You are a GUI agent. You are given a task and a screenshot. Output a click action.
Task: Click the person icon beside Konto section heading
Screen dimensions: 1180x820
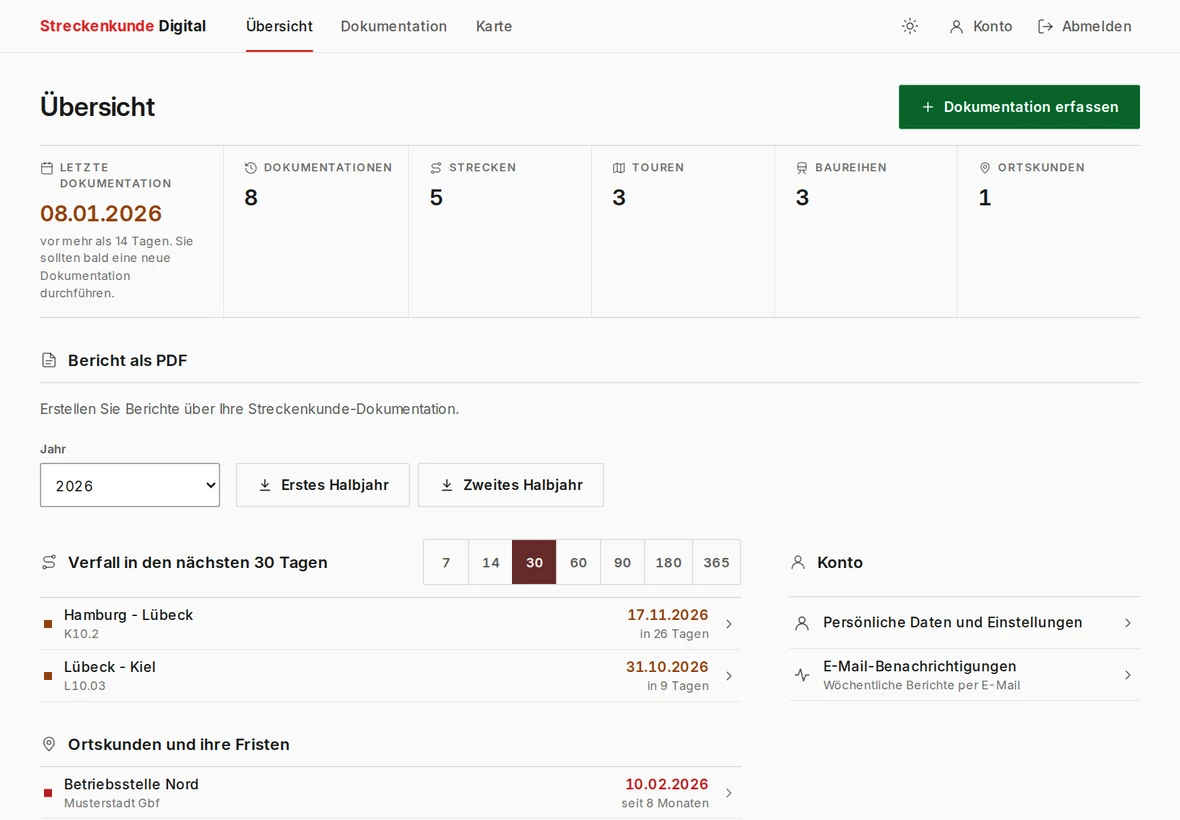coord(798,562)
